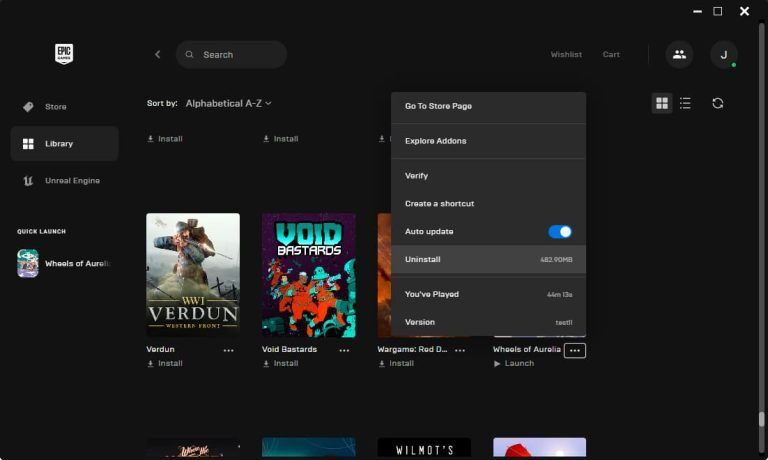Open the Library section

pyautogui.click(x=64, y=144)
